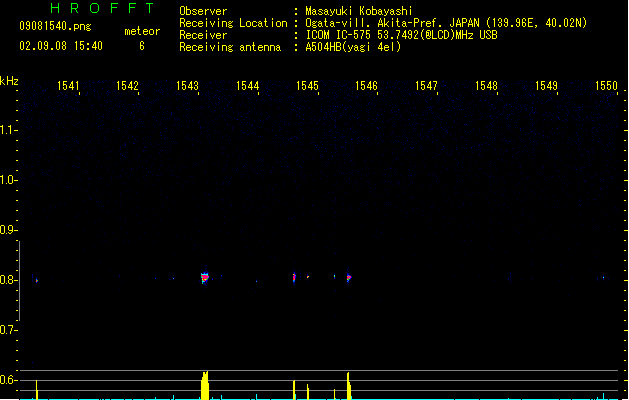Click observer name Masayuki Kobayashi

[359, 11]
